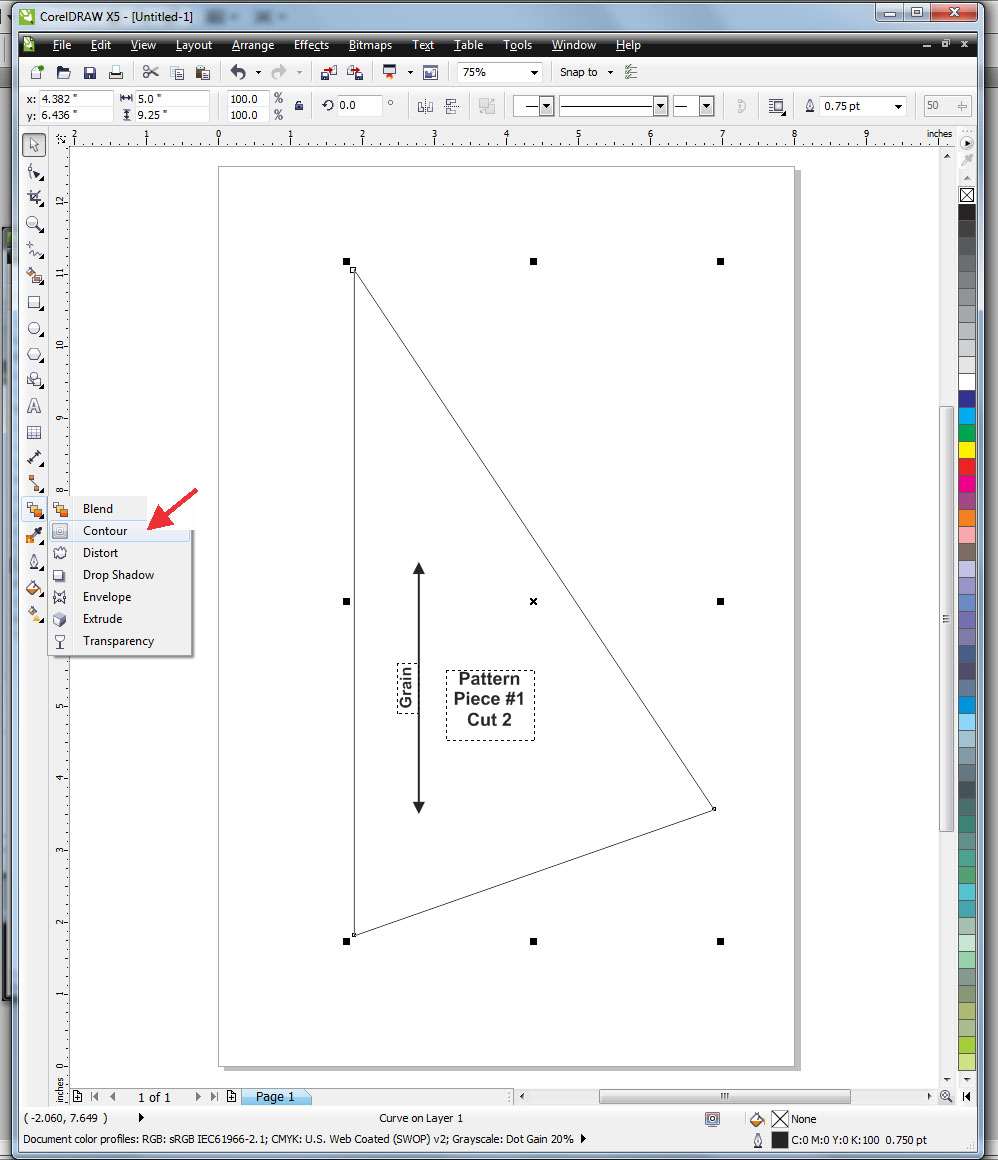Select the Polygon tool
This screenshot has width=998, height=1160.
tap(34, 354)
